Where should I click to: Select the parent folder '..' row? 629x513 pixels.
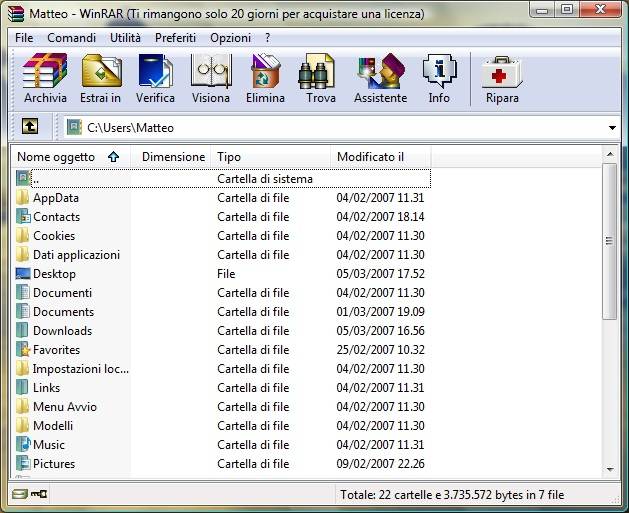point(223,178)
